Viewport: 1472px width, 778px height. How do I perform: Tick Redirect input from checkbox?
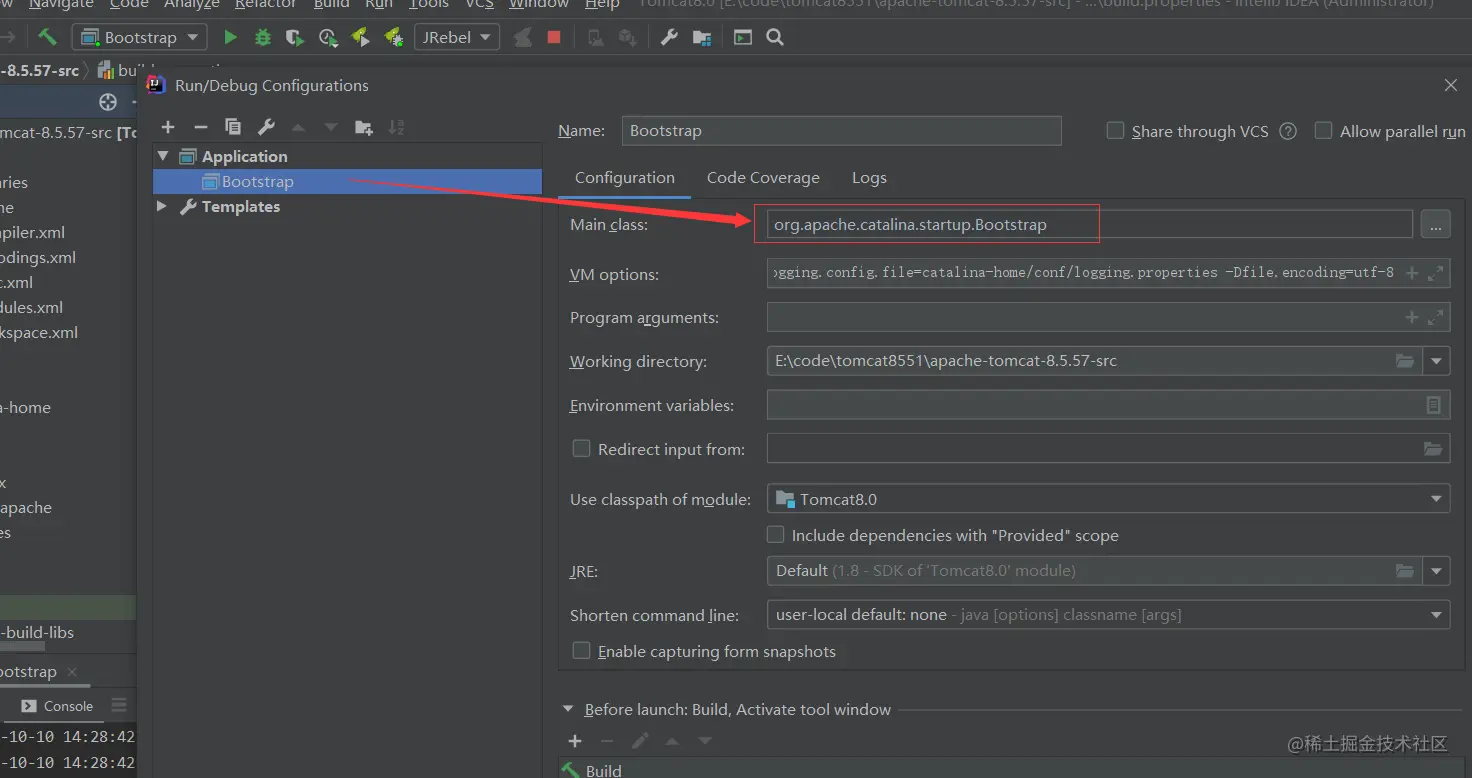coord(581,448)
